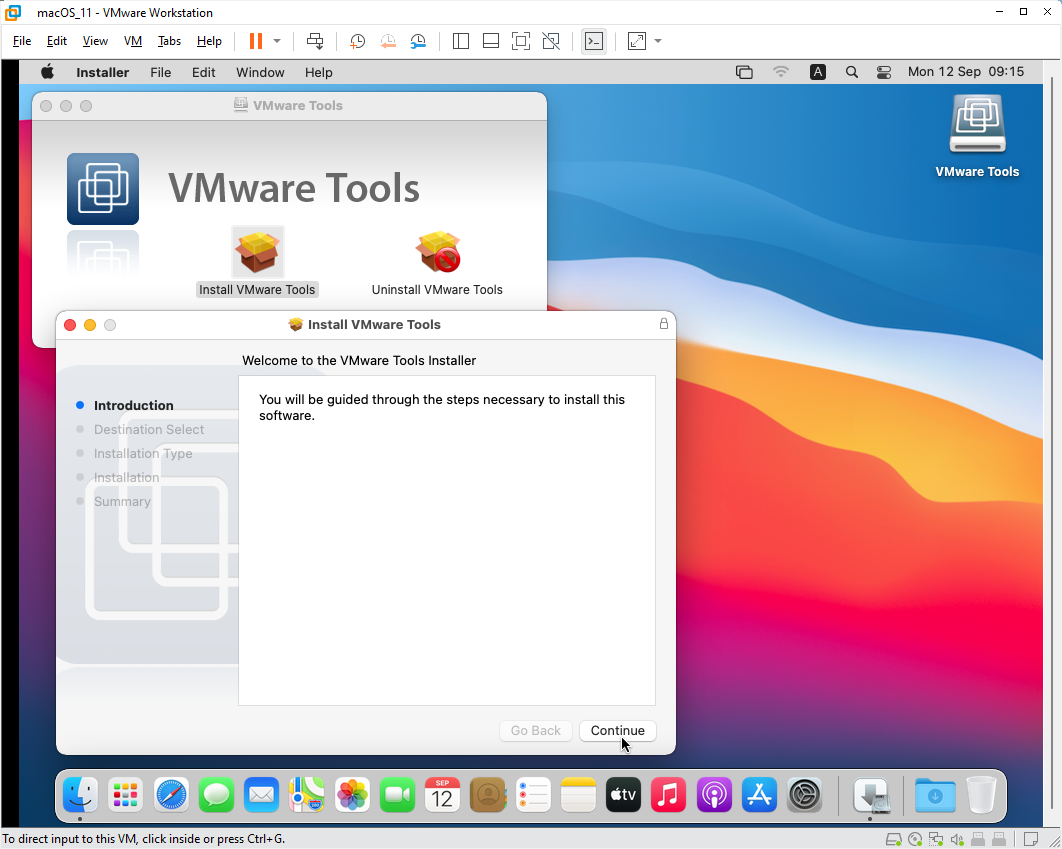The image size is (1062, 849).
Task: Open the Wi-Fi status menu
Action: pyautogui.click(x=781, y=72)
